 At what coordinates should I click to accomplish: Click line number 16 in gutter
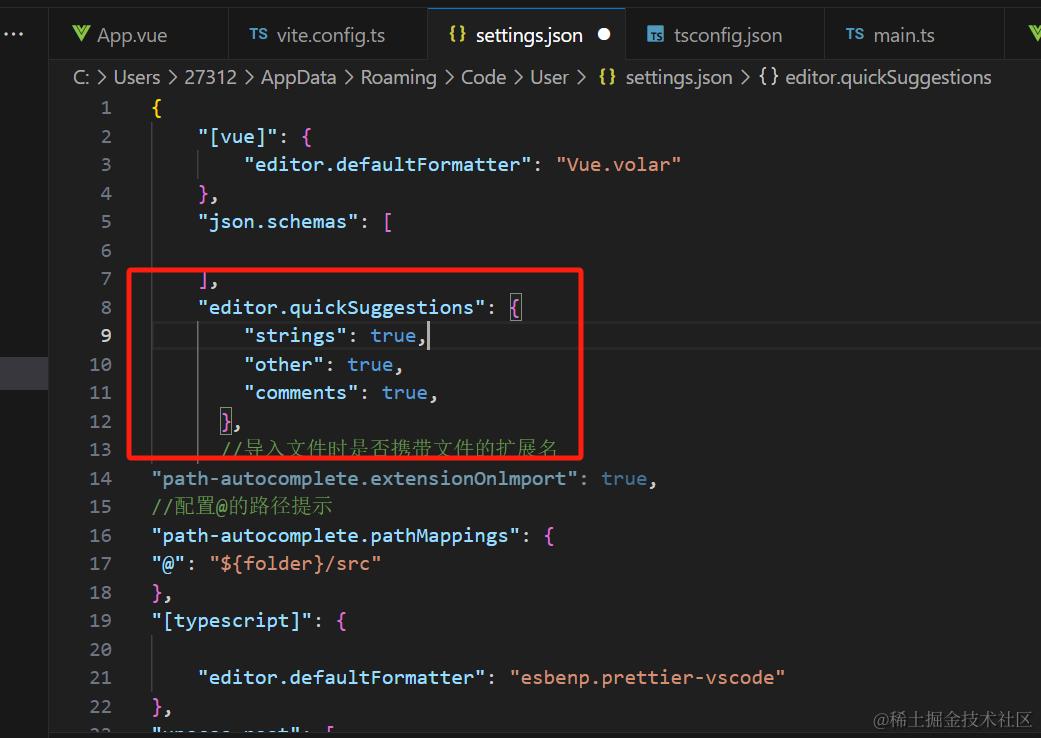(x=100, y=536)
